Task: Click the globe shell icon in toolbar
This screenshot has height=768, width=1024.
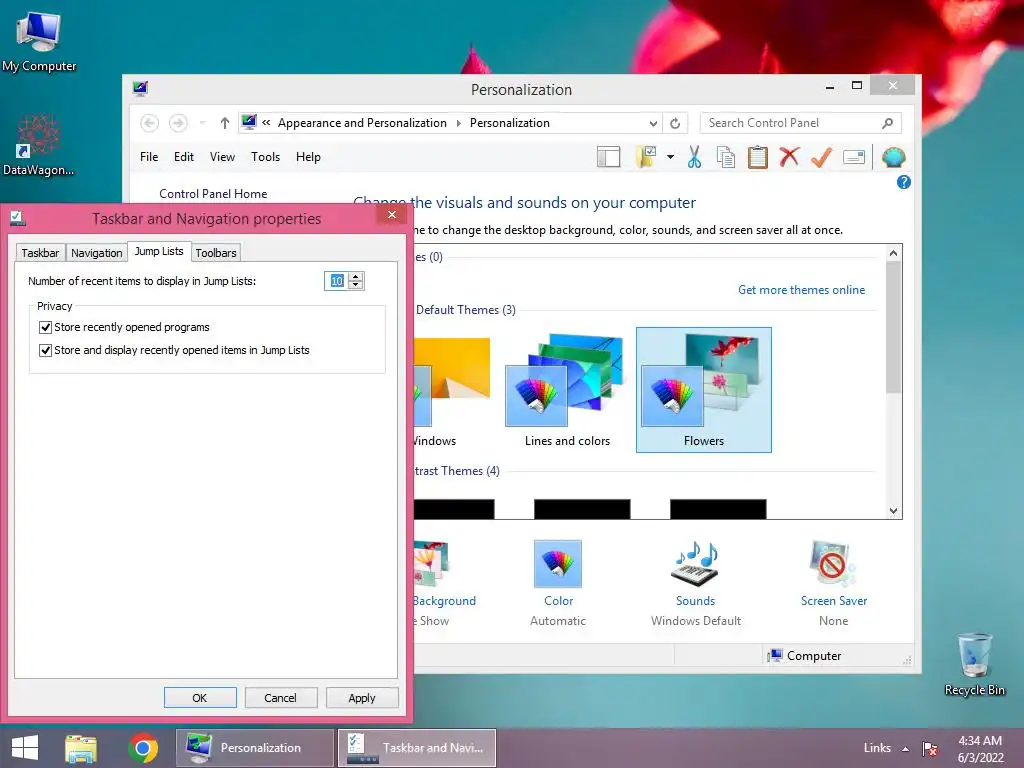Action: (x=893, y=157)
